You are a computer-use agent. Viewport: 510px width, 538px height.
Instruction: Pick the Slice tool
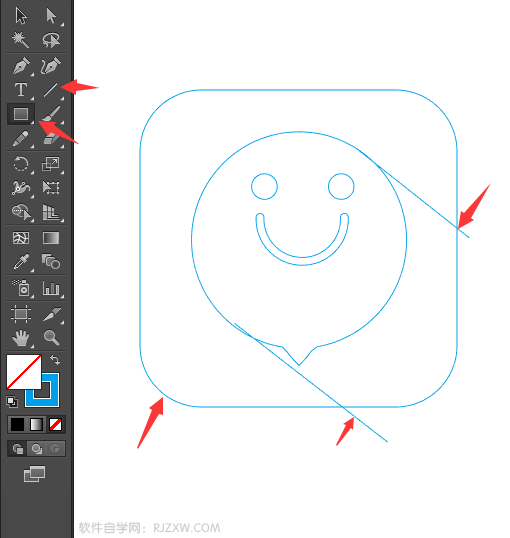(x=52, y=314)
